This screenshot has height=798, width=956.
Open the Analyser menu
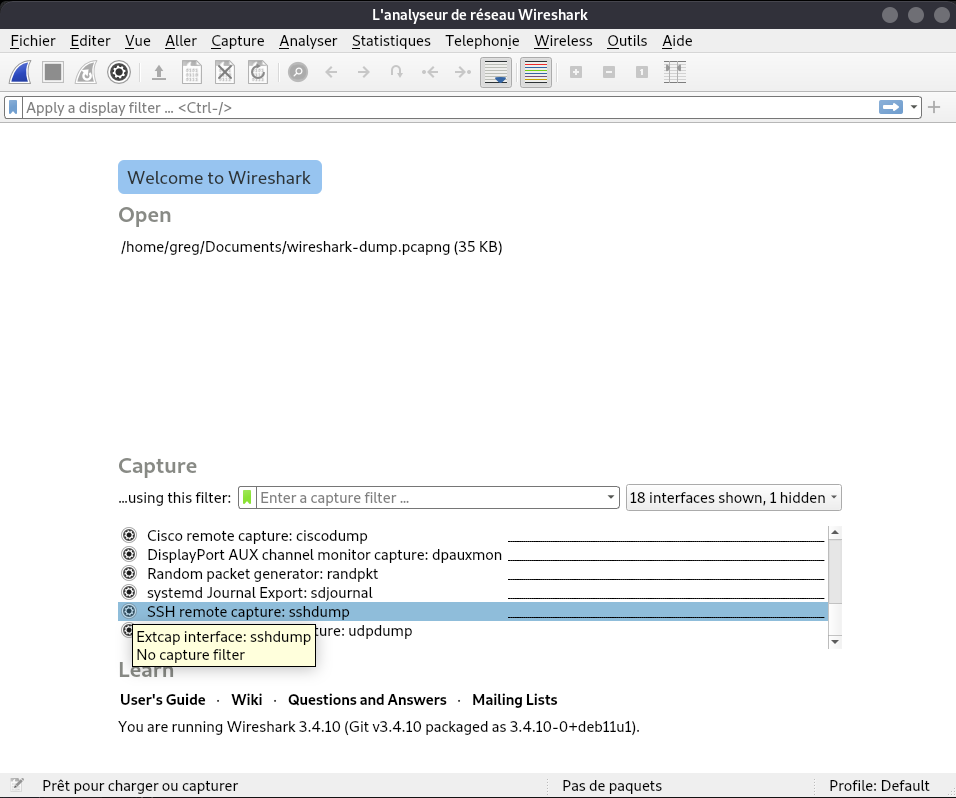pyautogui.click(x=308, y=41)
